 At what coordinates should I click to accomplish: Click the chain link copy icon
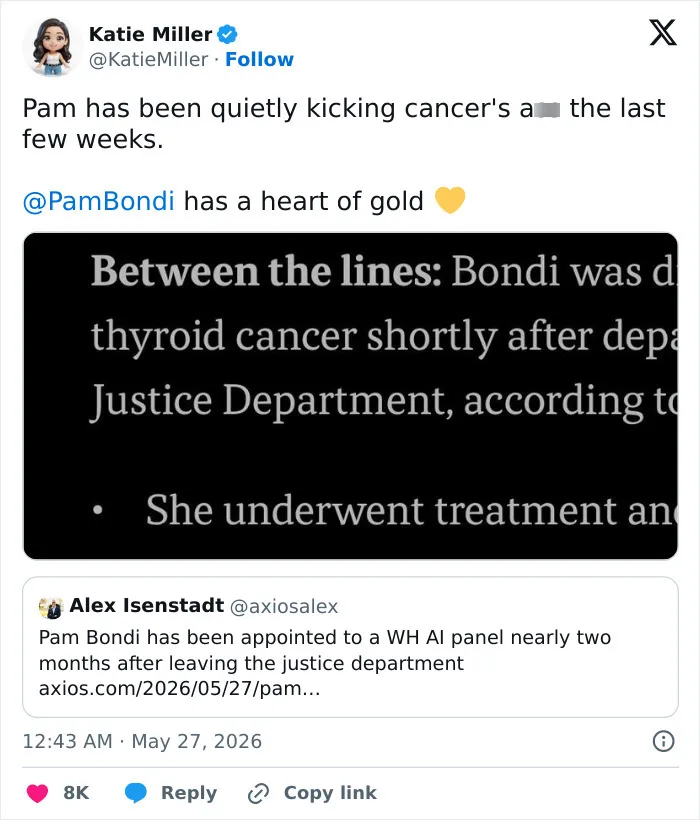point(258,793)
